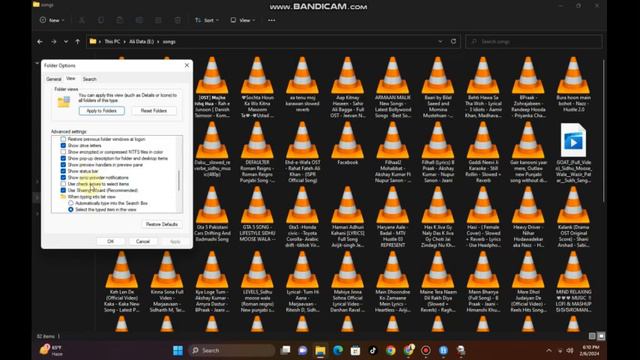
Task: Click the Restore Defaults button
Action: point(162,224)
